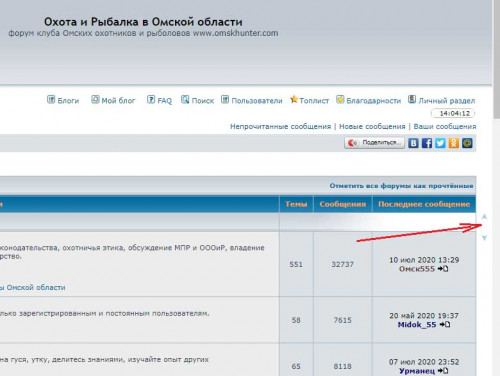The image size is (500, 376).
Task: Click the Поделиться share button
Action: tap(374, 143)
